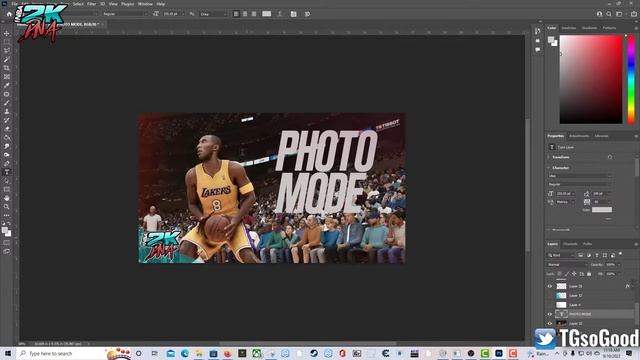Open the workspace switcher icon
Viewport: 640px width, 360px height.
pyautogui.click(x=619, y=14)
